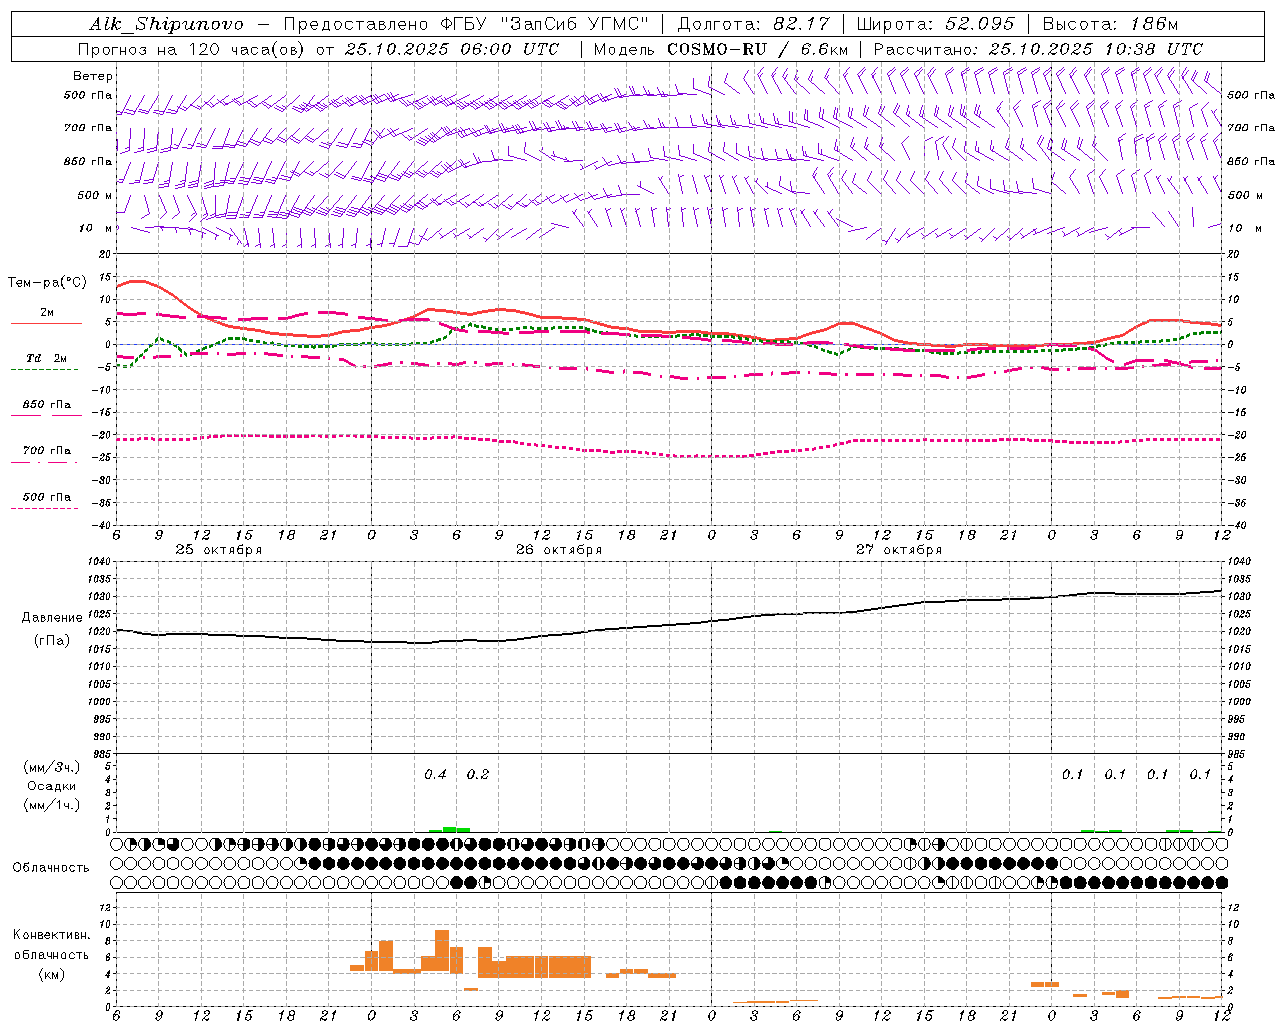Click the "Ветер" wind panel label
Screen dimensions: 1280x1024
[x=93, y=76]
